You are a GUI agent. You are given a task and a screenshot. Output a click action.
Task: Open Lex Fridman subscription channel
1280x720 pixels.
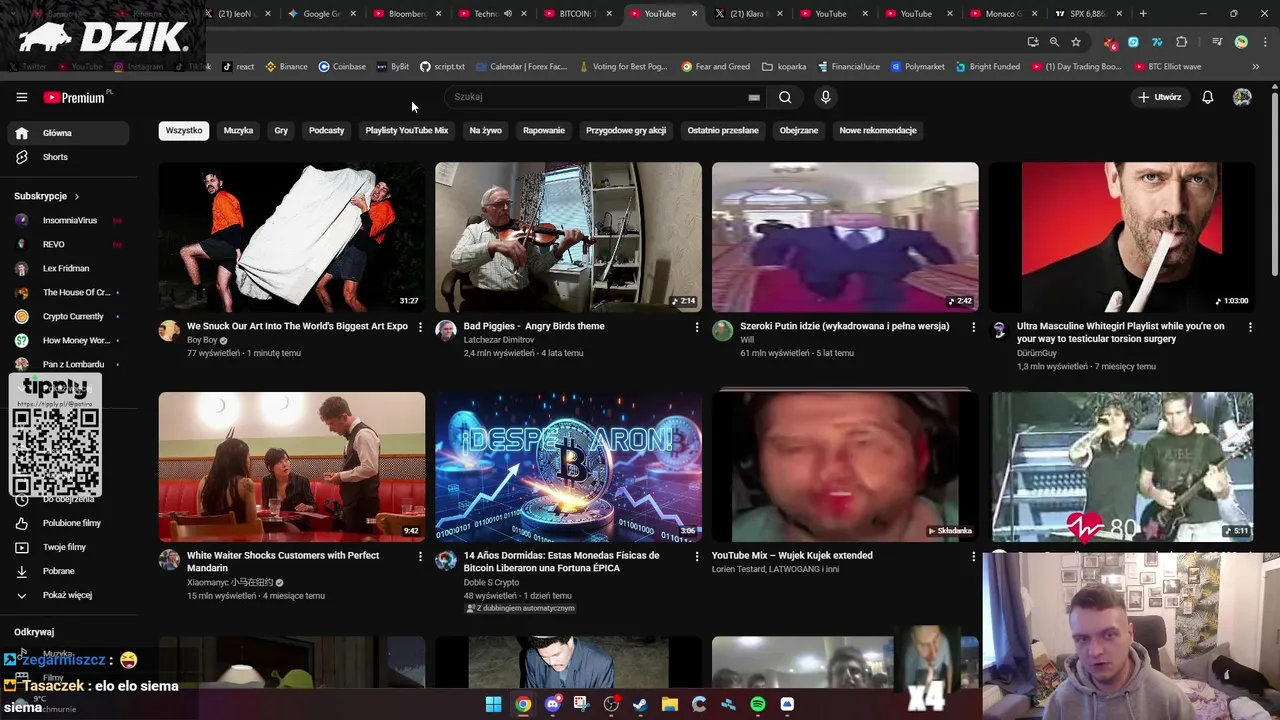pos(68,268)
